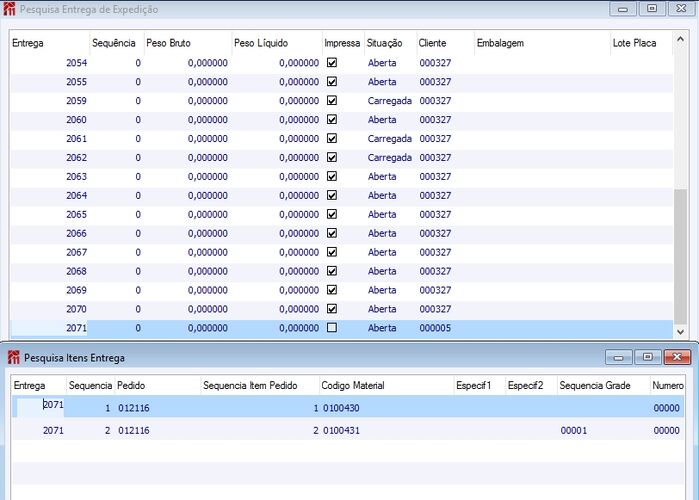Maximize the Pesquisa Itens Entrega window
Viewport: 699px width, 500px height.
tap(647, 357)
